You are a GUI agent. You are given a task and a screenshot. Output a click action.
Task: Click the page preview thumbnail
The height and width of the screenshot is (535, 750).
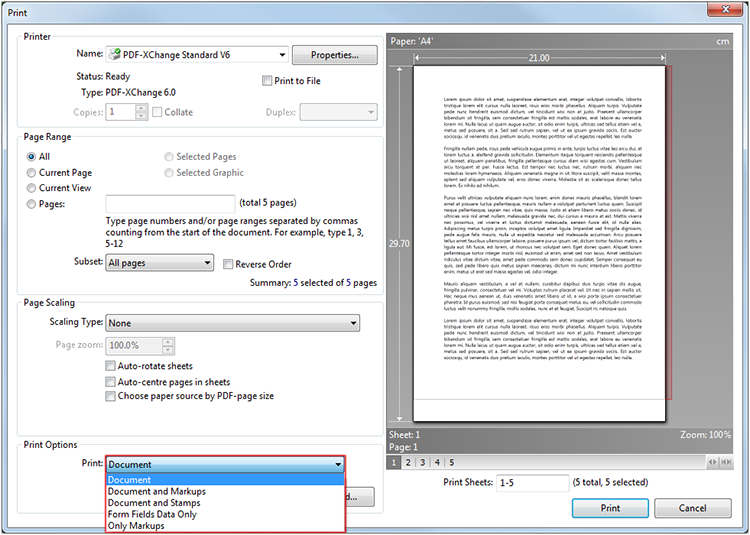[x=539, y=244]
